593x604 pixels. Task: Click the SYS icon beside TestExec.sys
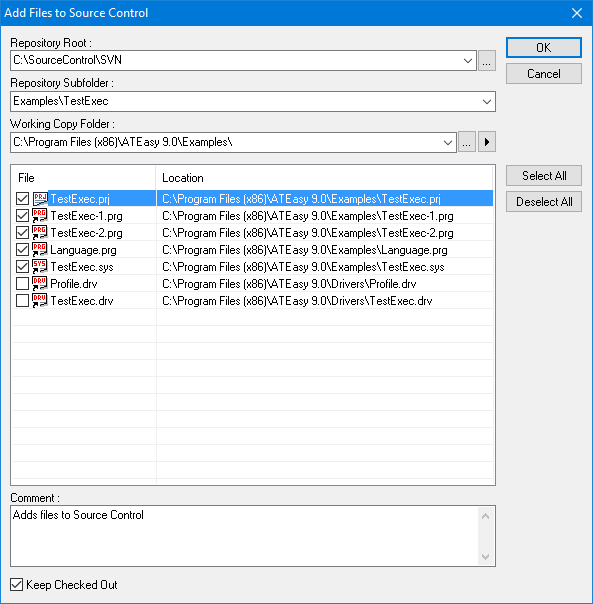point(40,267)
